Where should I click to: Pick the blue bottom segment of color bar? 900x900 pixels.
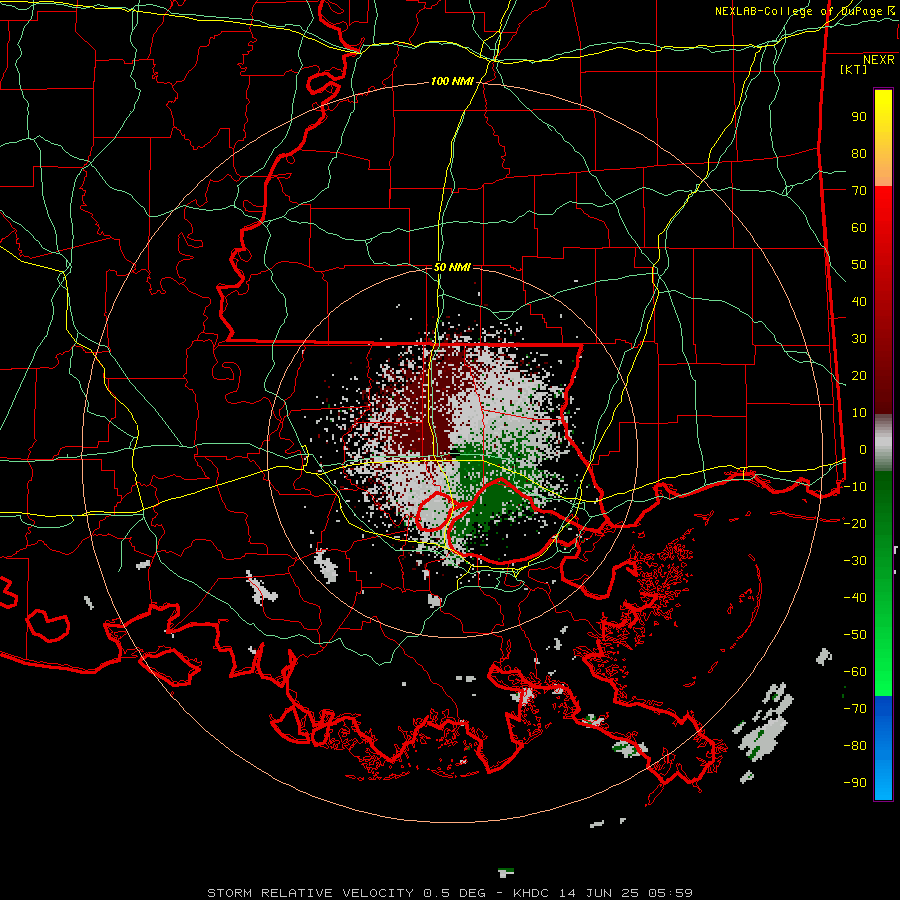click(x=883, y=748)
